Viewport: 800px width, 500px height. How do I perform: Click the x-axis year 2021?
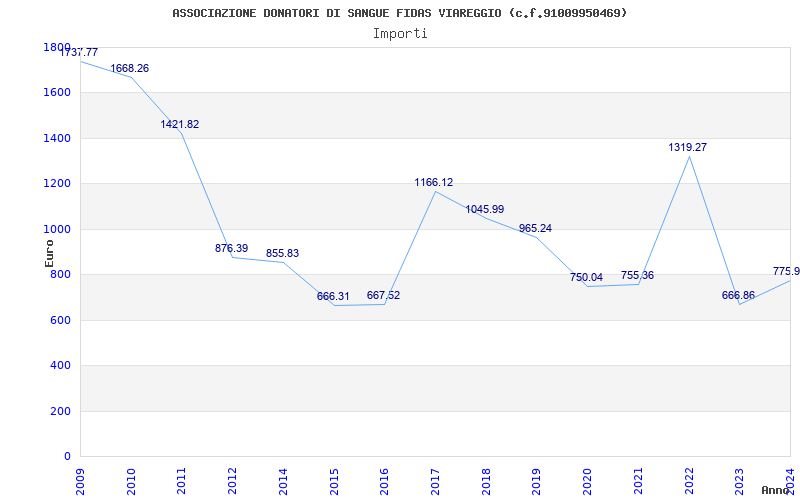point(638,482)
